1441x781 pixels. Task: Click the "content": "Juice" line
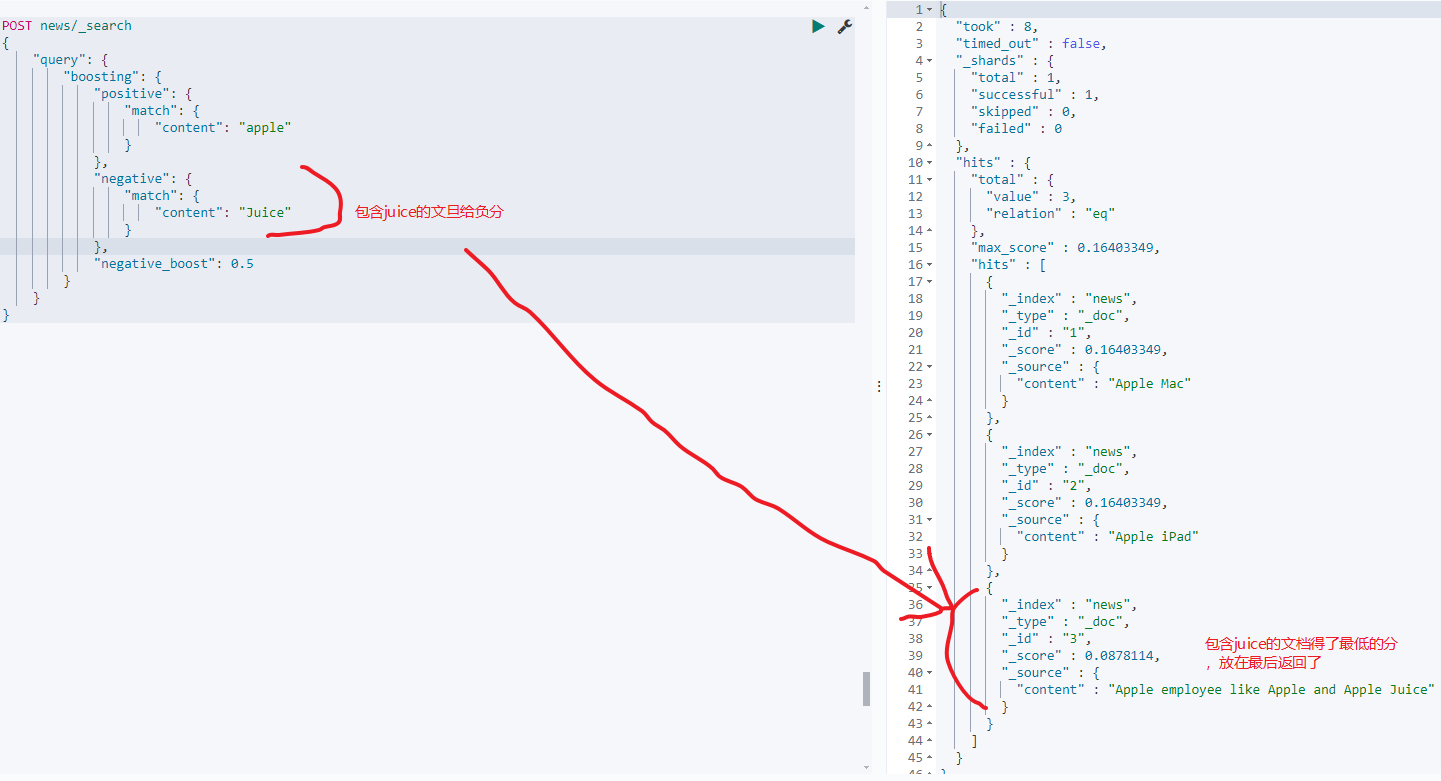point(223,213)
